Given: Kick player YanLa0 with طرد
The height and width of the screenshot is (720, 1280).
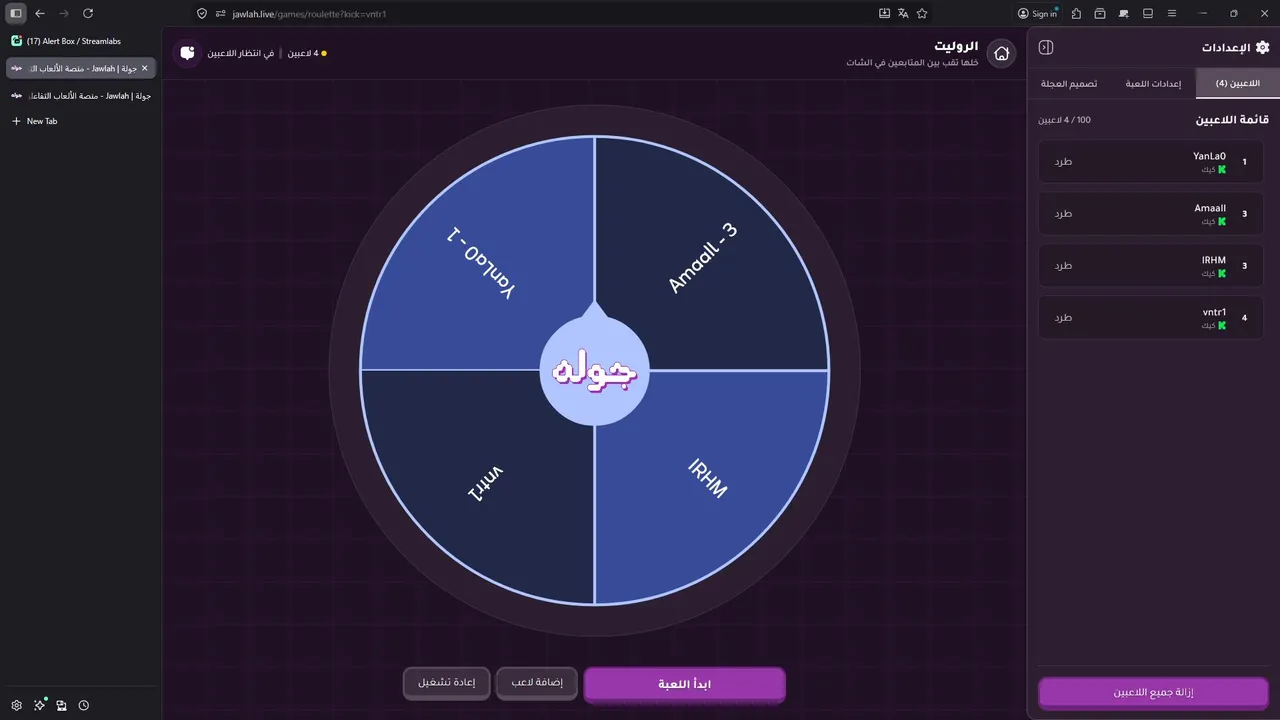Looking at the screenshot, I should tap(1063, 161).
